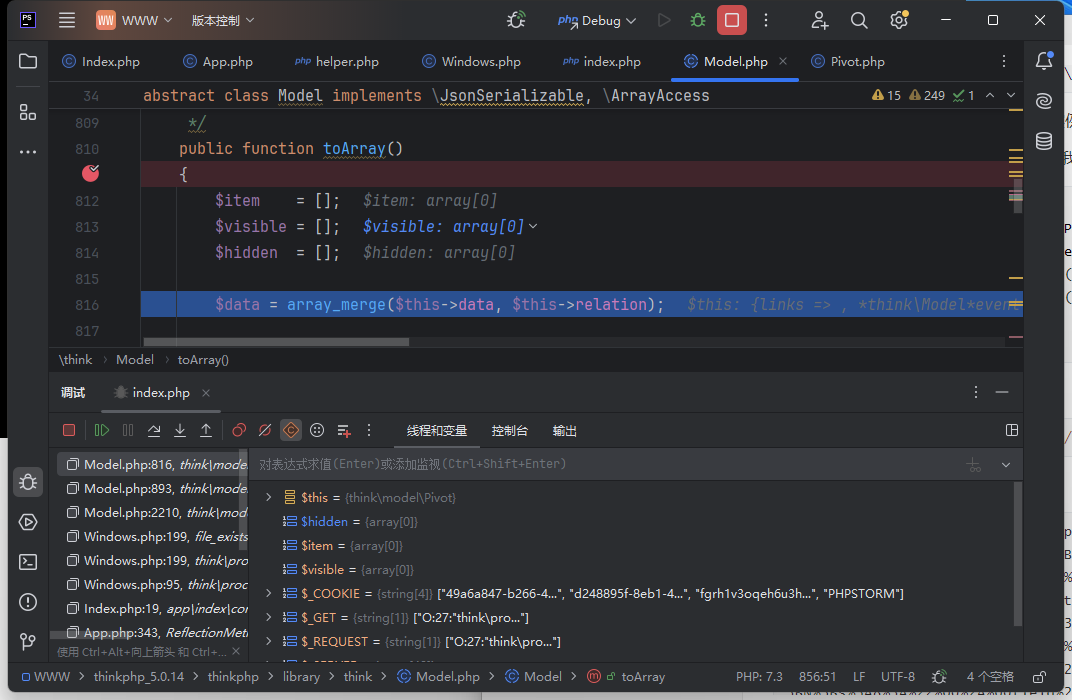Expand the $_COOKIE variable node
The height and width of the screenshot is (700, 1072).
coord(268,593)
